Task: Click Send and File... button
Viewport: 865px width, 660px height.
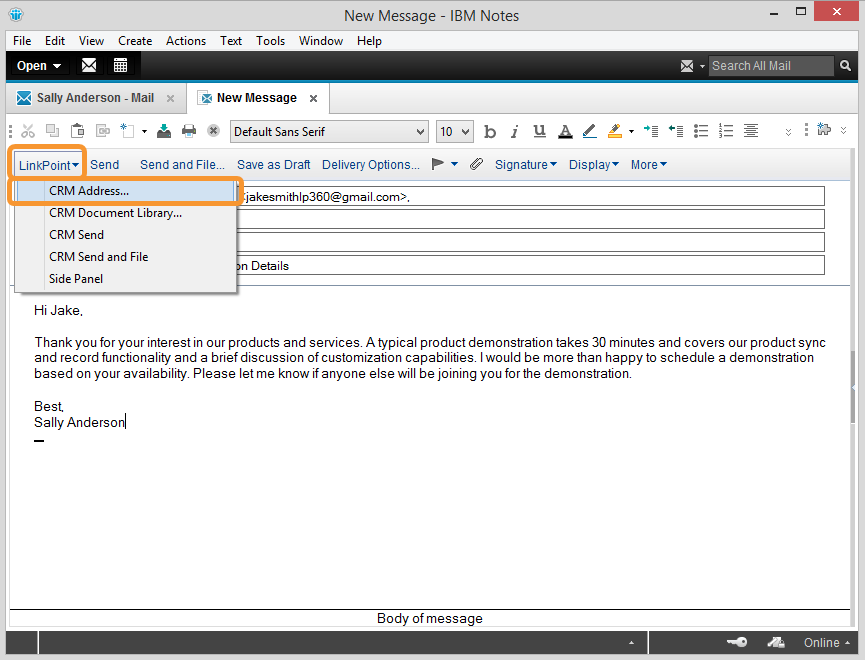Action: 182,164
